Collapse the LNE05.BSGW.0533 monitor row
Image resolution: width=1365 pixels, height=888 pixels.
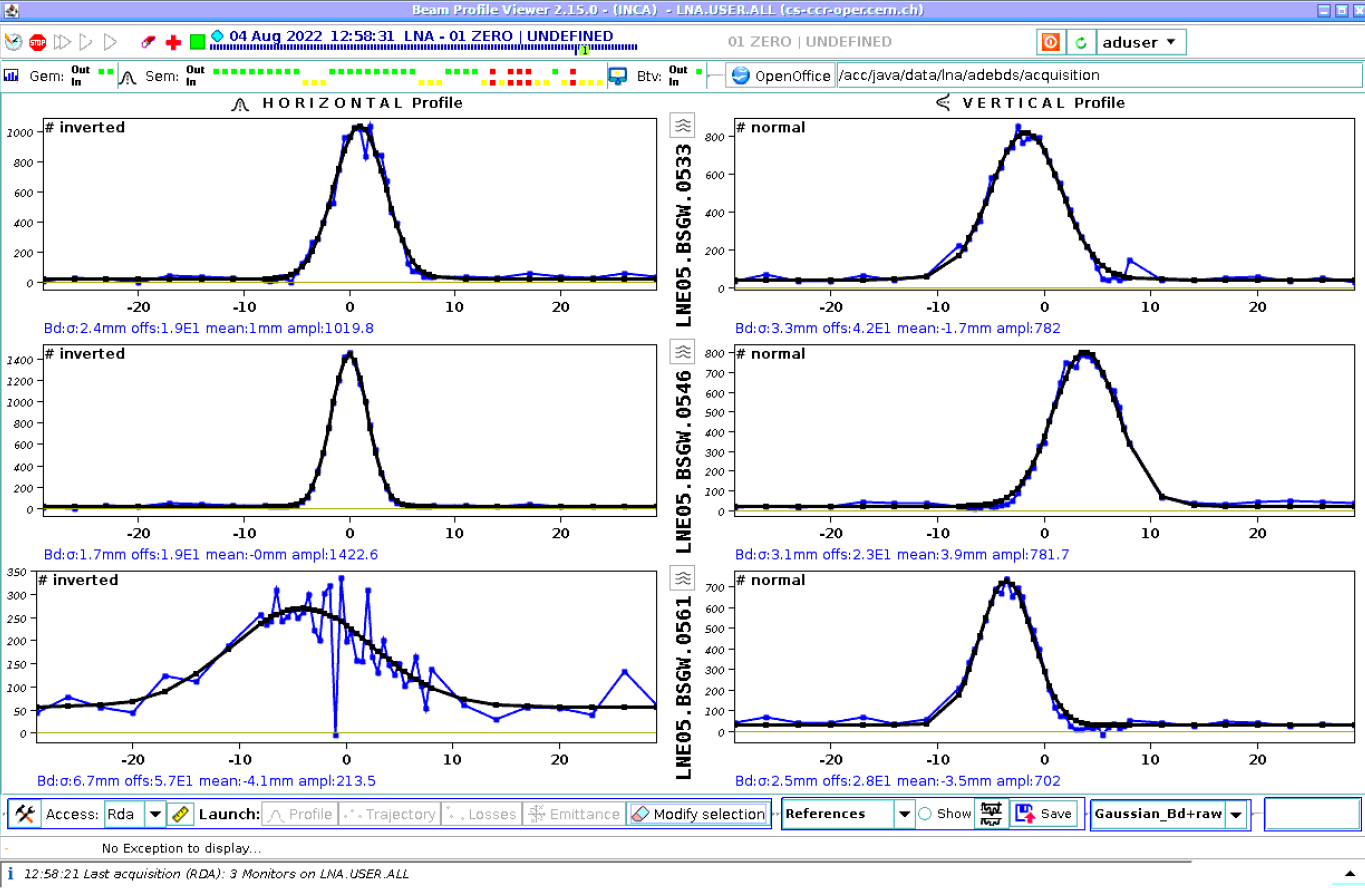(682, 125)
